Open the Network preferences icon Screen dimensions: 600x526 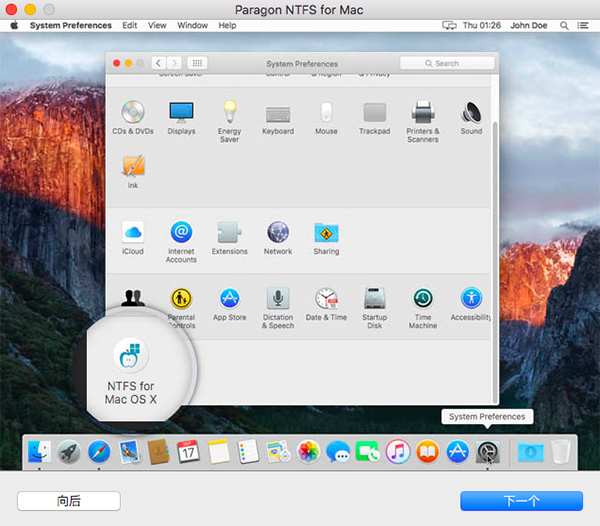pos(278,233)
